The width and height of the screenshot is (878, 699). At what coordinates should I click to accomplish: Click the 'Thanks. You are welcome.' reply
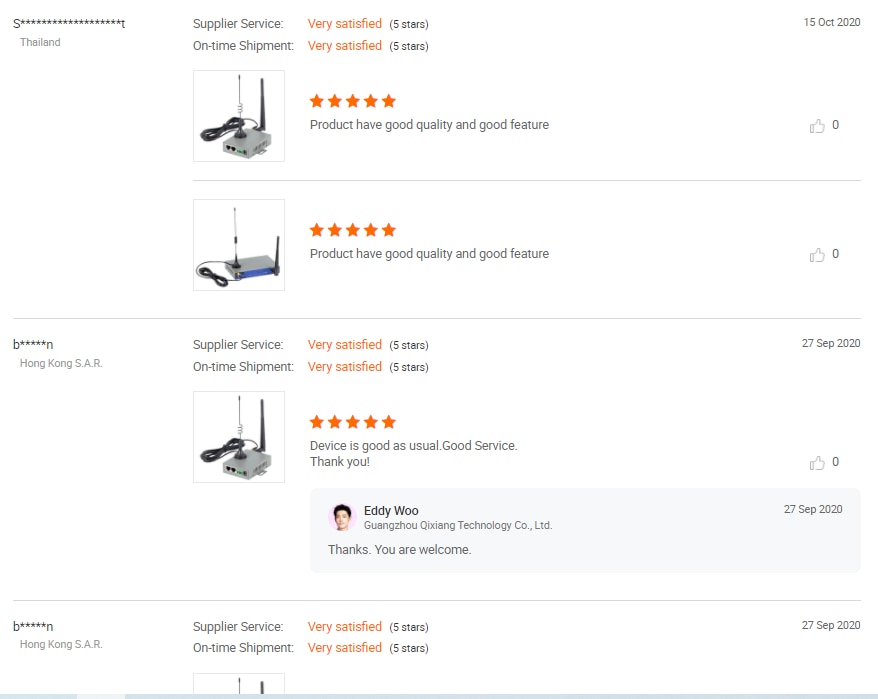click(400, 549)
